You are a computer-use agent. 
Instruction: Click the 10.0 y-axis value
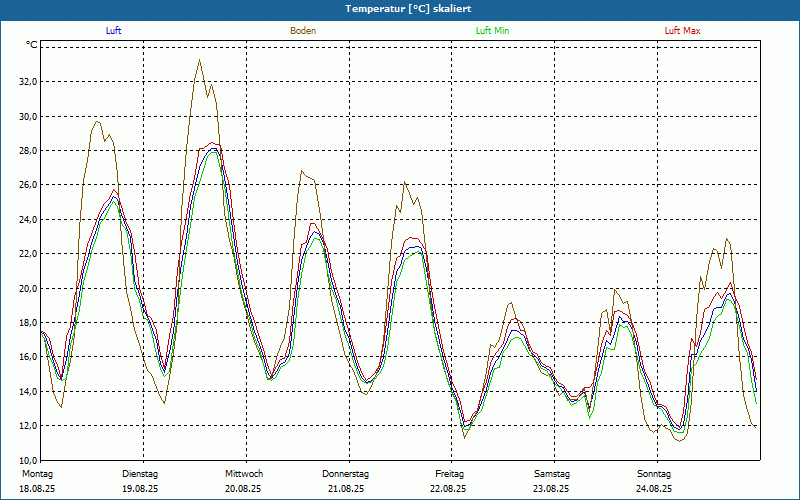point(28,460)
